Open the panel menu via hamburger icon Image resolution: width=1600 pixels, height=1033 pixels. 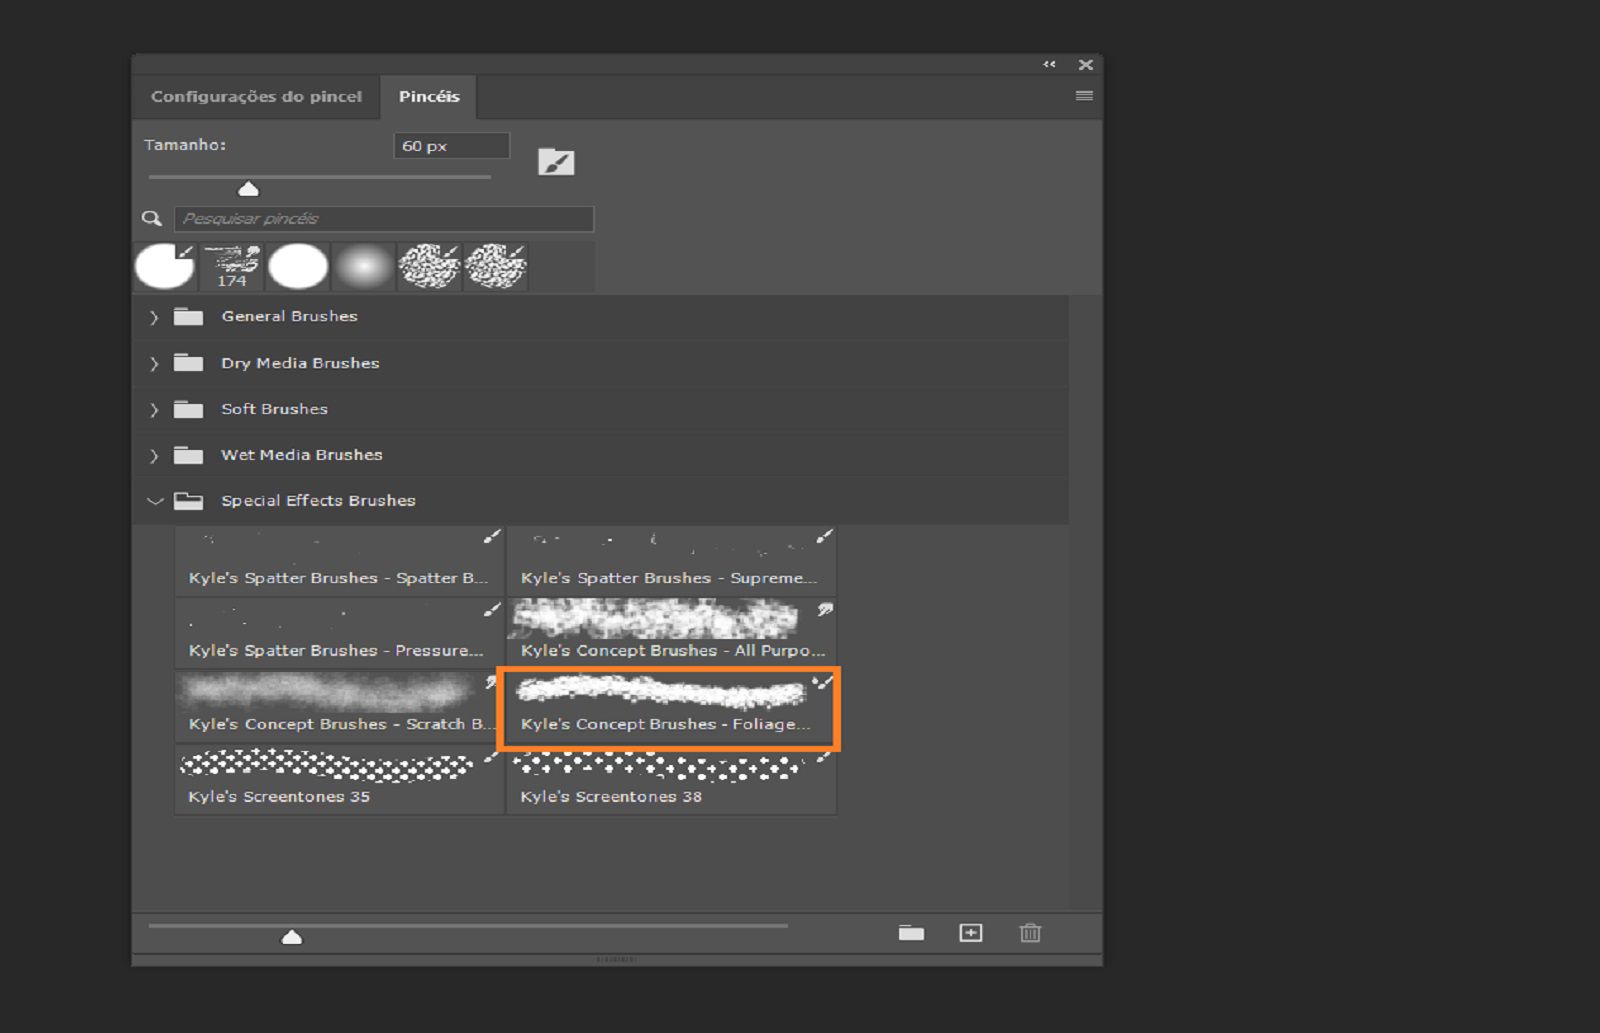pyautogui.click(x=1083, y=95)
